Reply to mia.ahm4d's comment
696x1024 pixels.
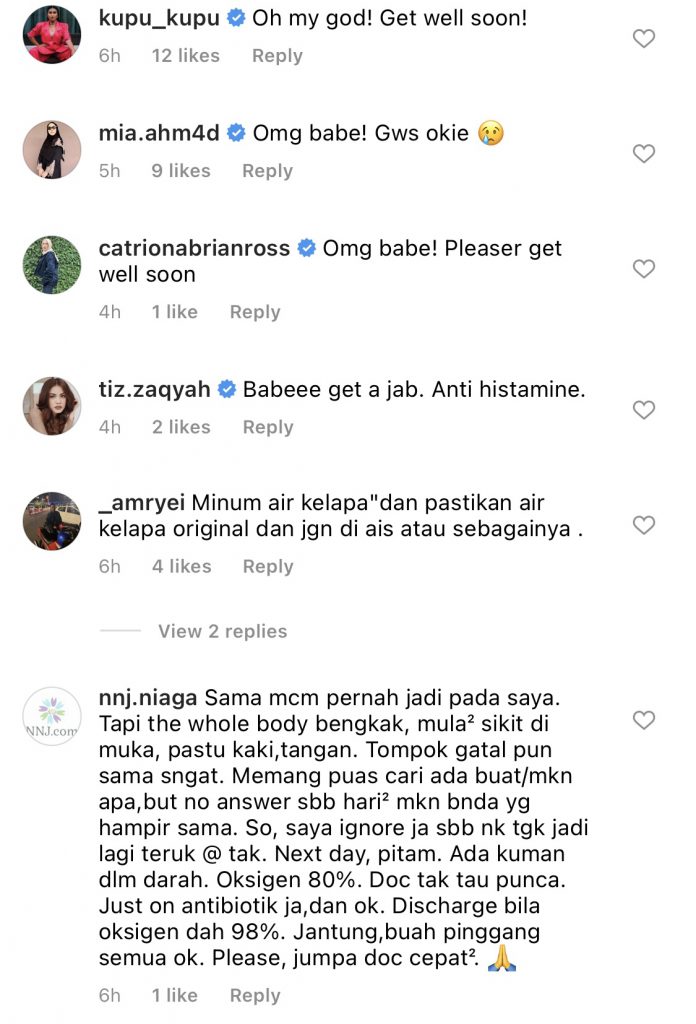coord(267,171)
